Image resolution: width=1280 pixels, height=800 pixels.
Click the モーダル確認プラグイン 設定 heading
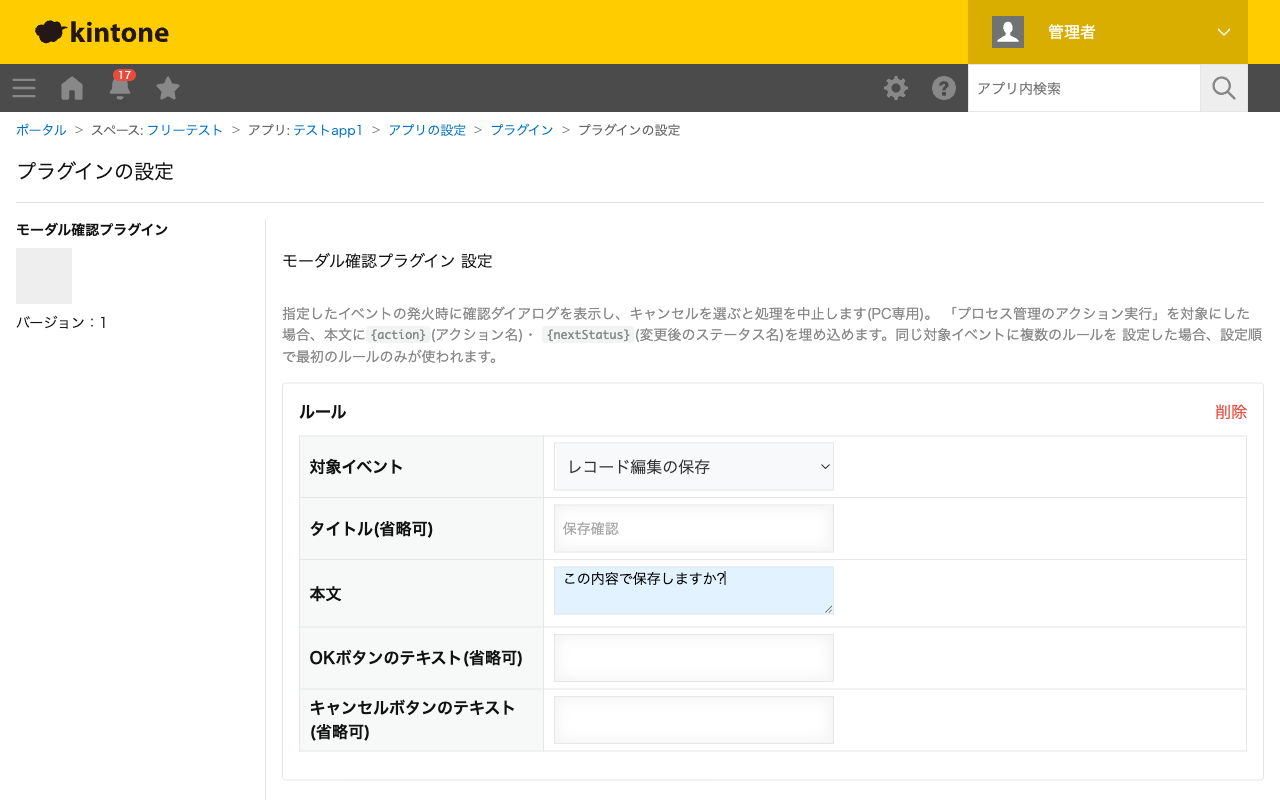(x=387, y=261)
